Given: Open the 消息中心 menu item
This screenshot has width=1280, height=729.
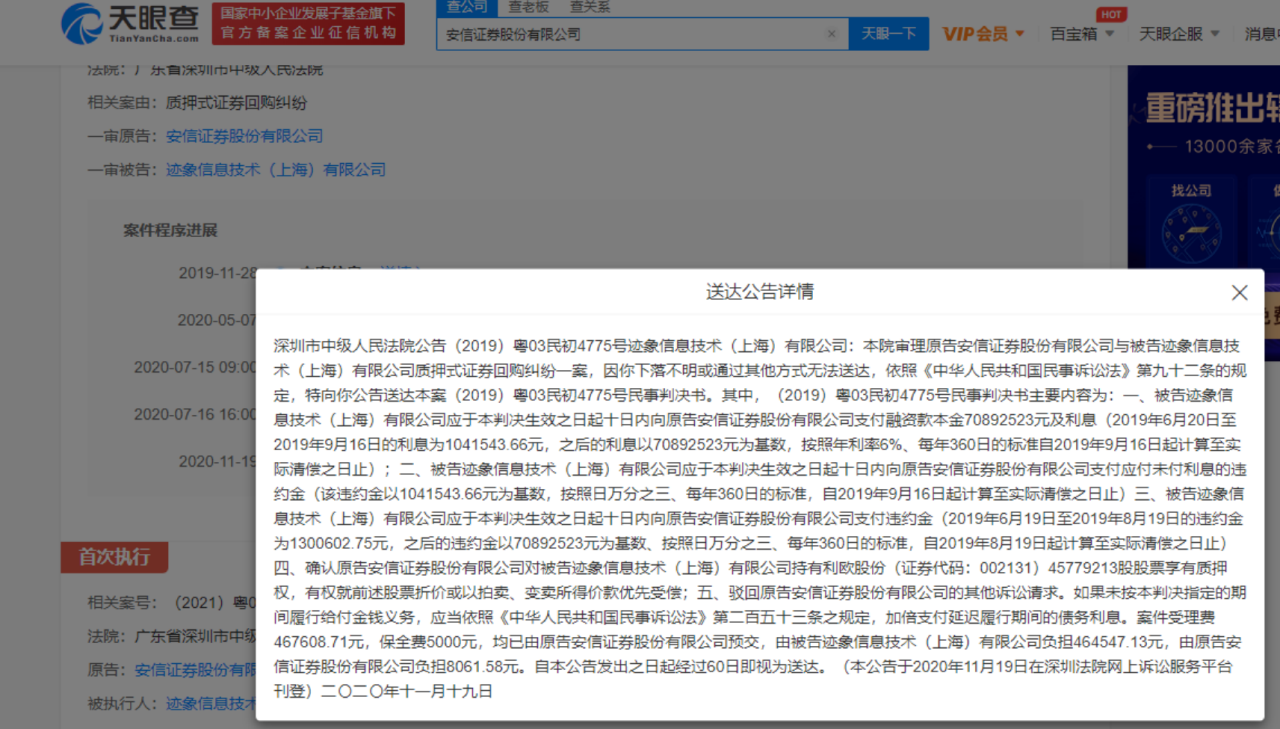Looking at the screenshot, I should coord(1262,34).
